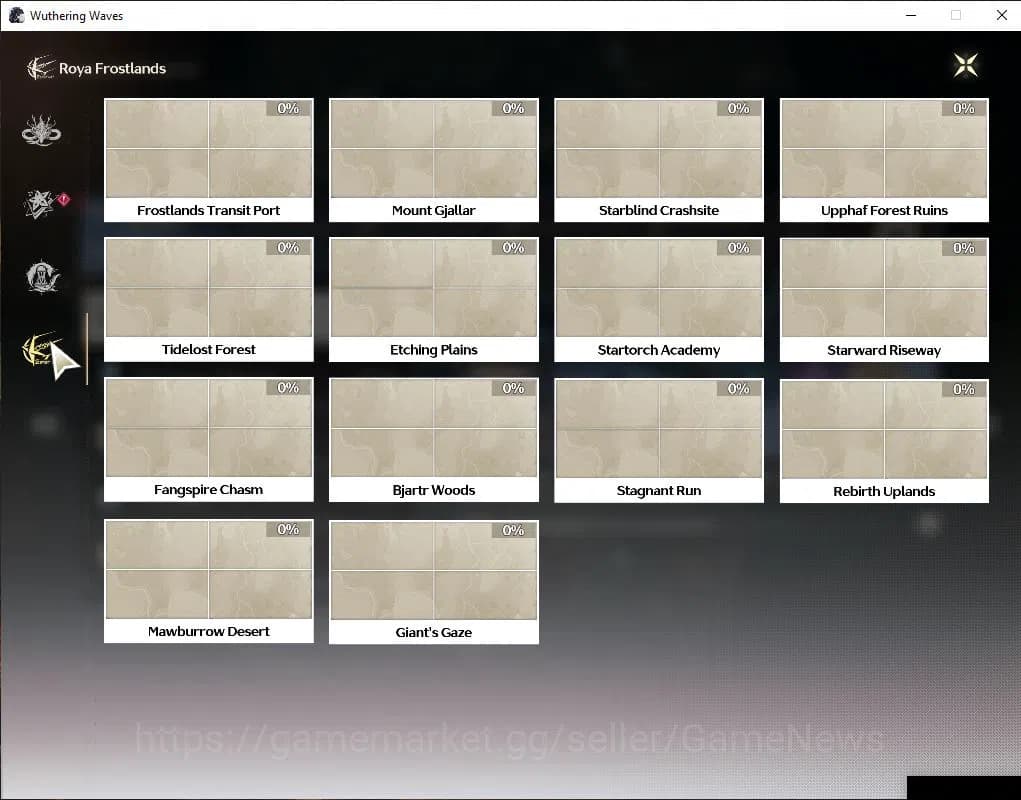Open the Mount Gjallar area card
This screenshot has height=800, width=1021.
(433, 159)
